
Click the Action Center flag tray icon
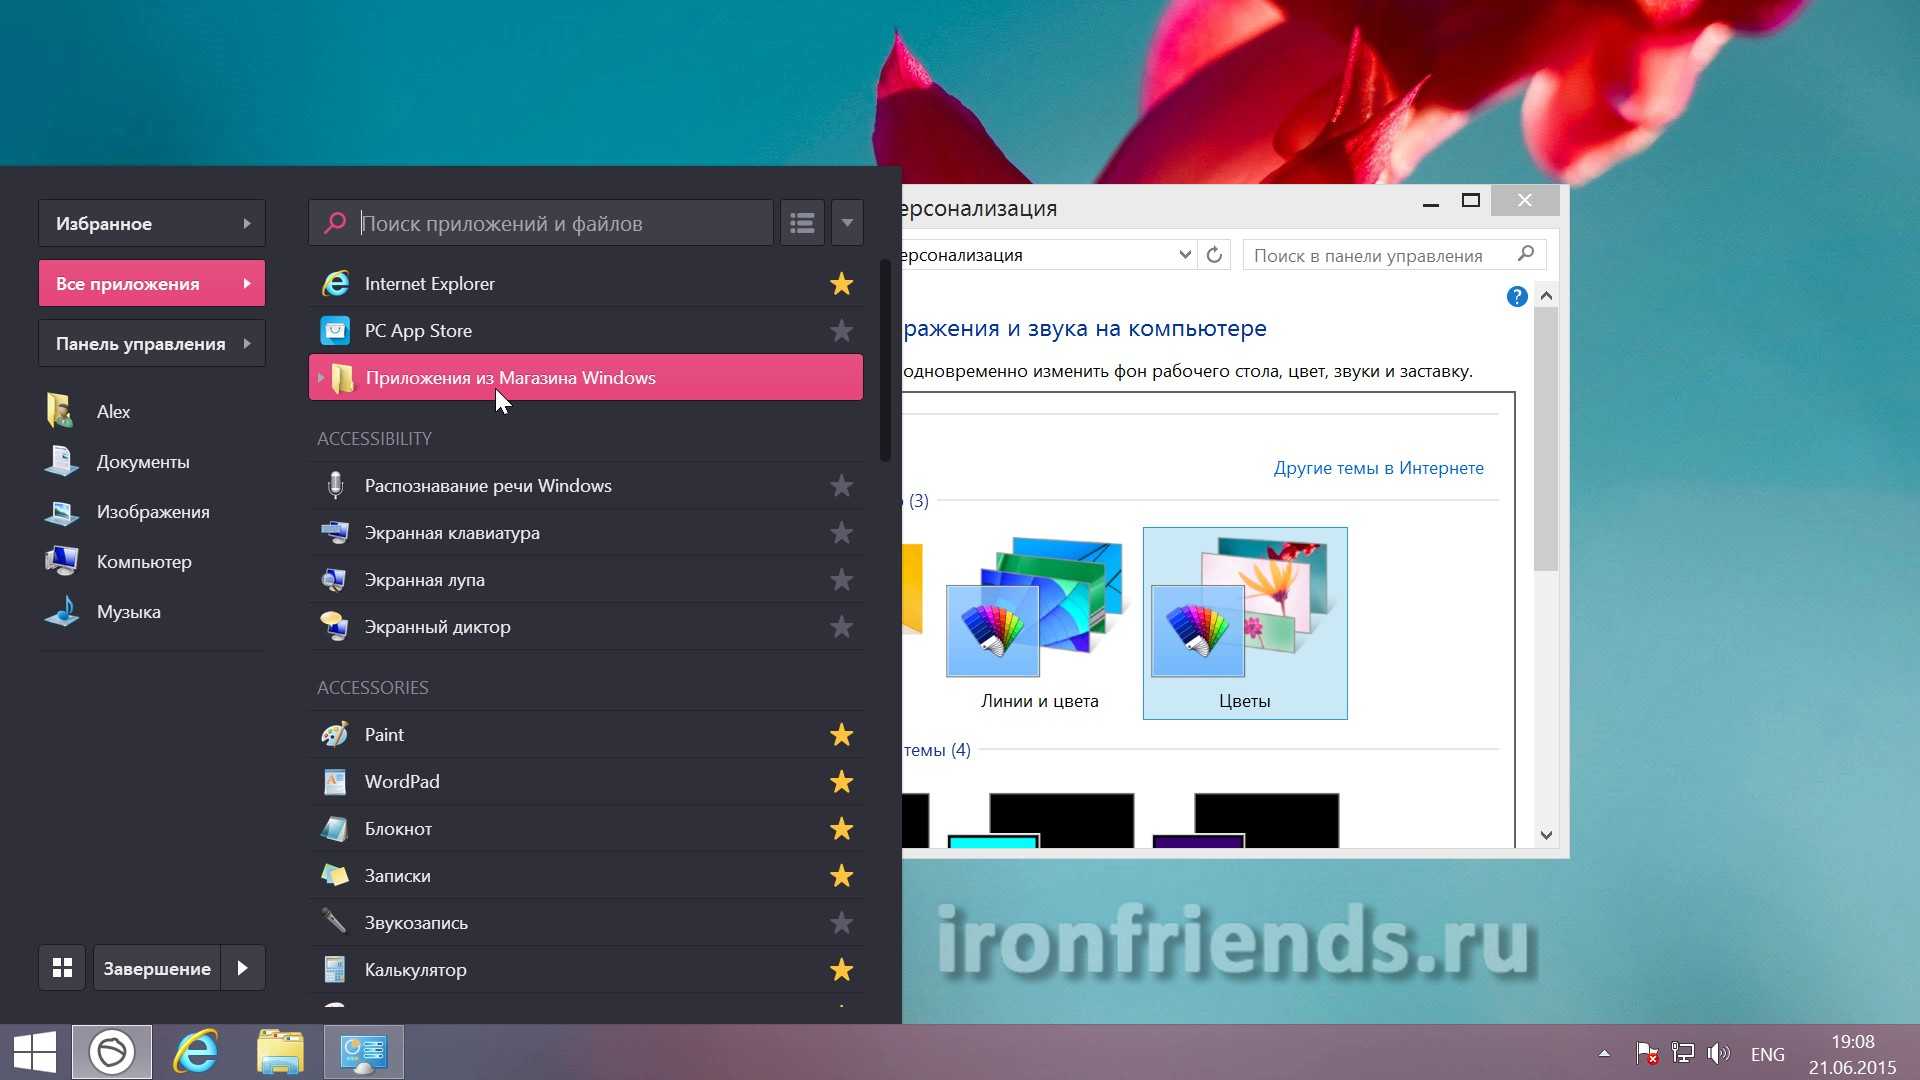pyautogui.click(x=1646, y=1053)
